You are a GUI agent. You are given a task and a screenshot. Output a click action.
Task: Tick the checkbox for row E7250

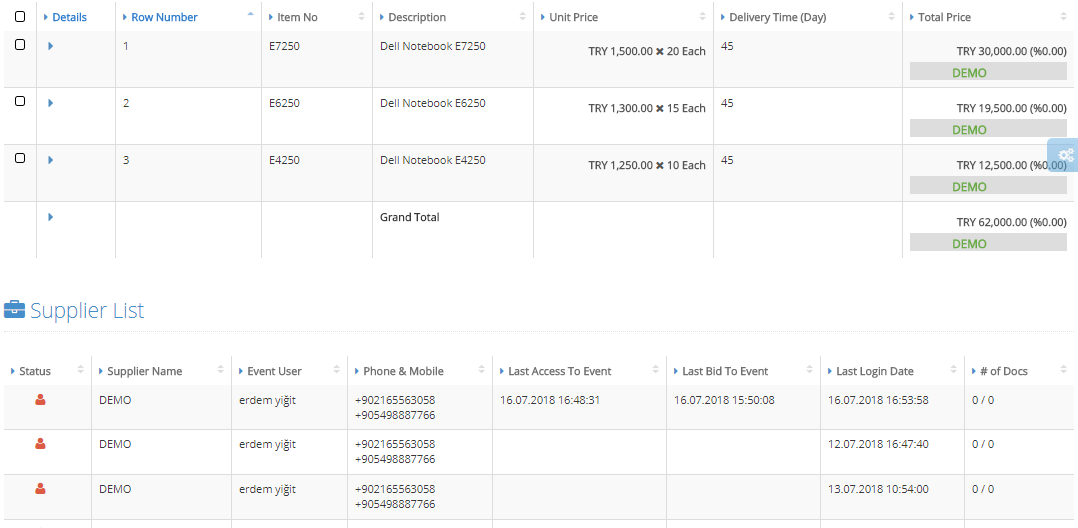pyautogui.click(x=20, y=45)
